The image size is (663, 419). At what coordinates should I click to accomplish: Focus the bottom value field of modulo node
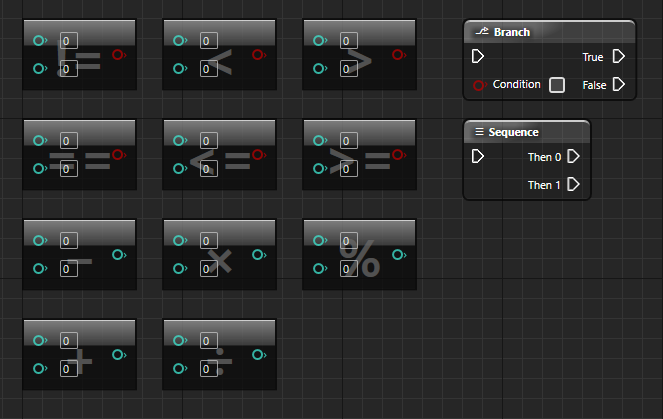pos(348,268)
